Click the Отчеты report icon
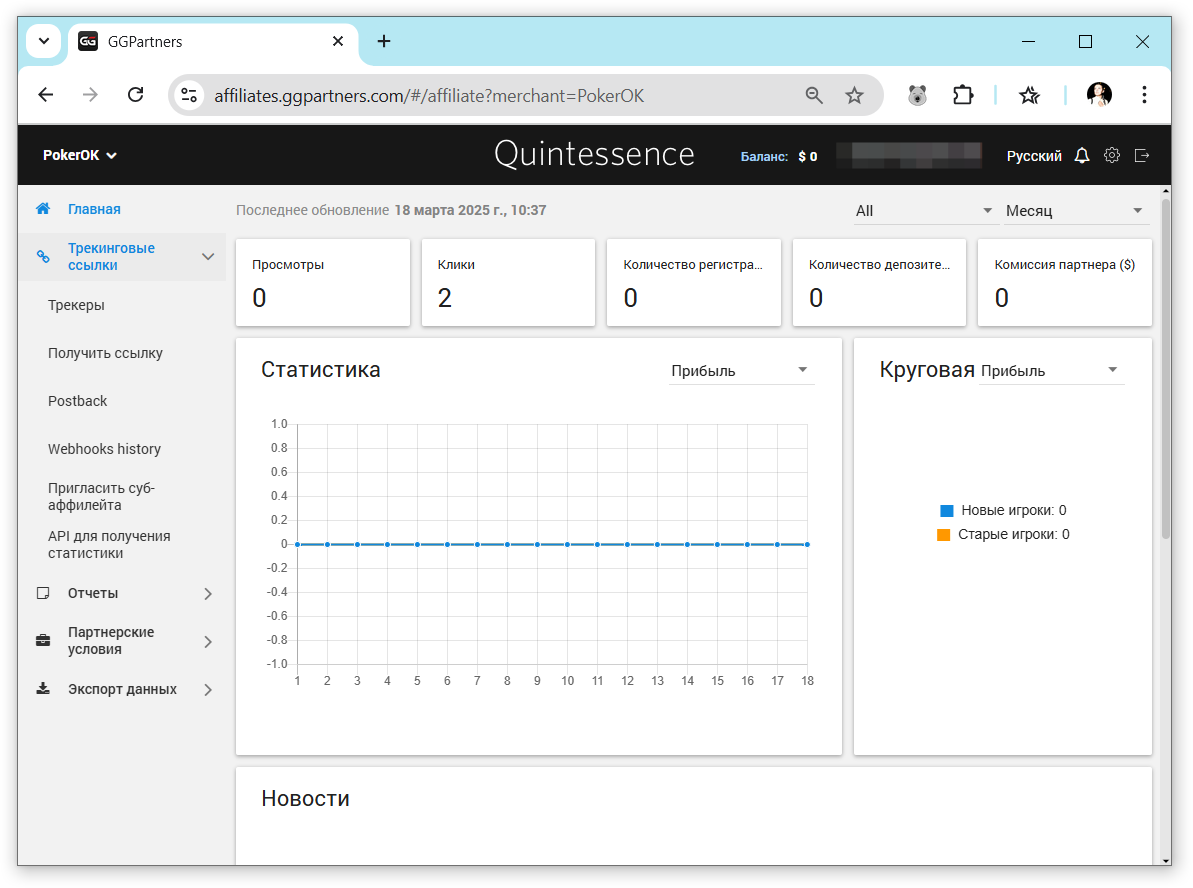The height and width of the screenshot is (888, 1193). 43,593
